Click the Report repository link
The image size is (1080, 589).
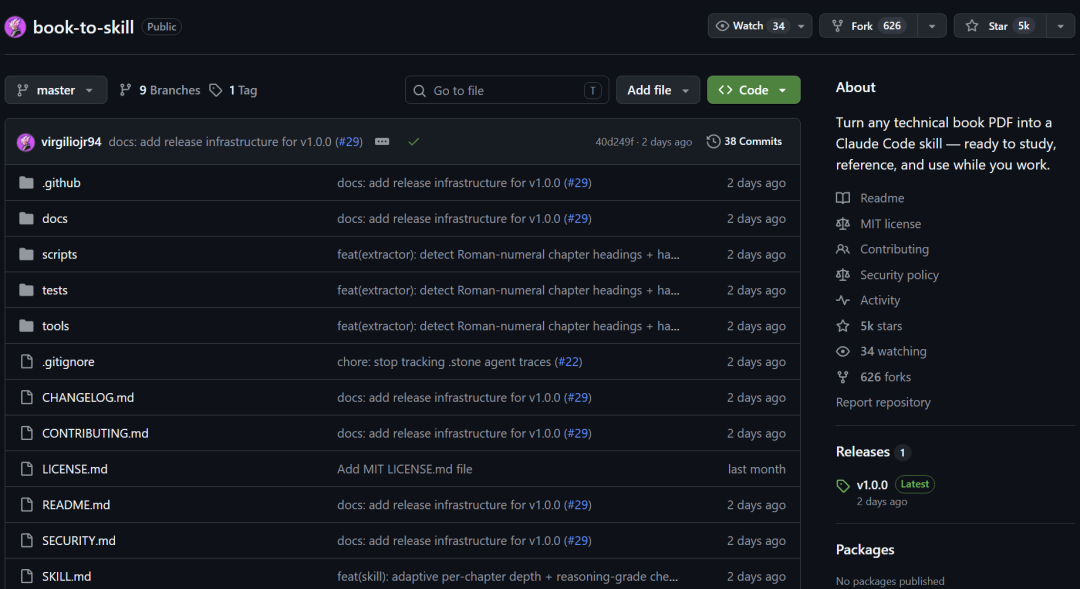(x=883, y=402)
